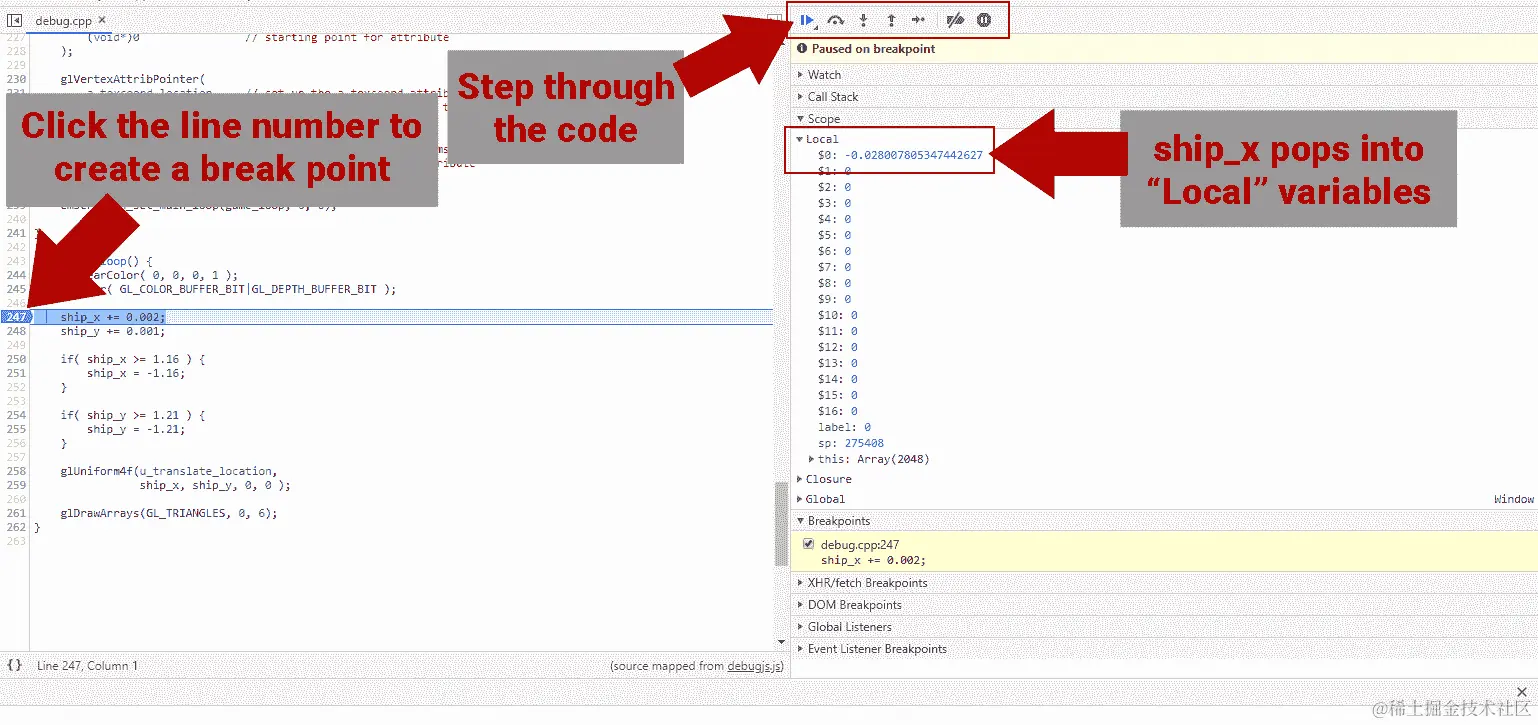Click line number 247 breakpoint marker

16,317
